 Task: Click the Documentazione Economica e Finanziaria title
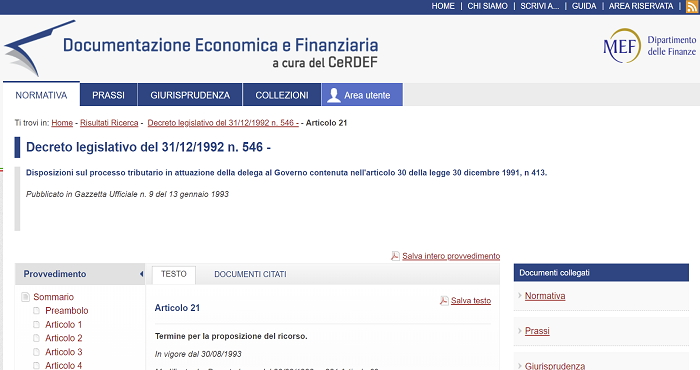pos(221,45)
